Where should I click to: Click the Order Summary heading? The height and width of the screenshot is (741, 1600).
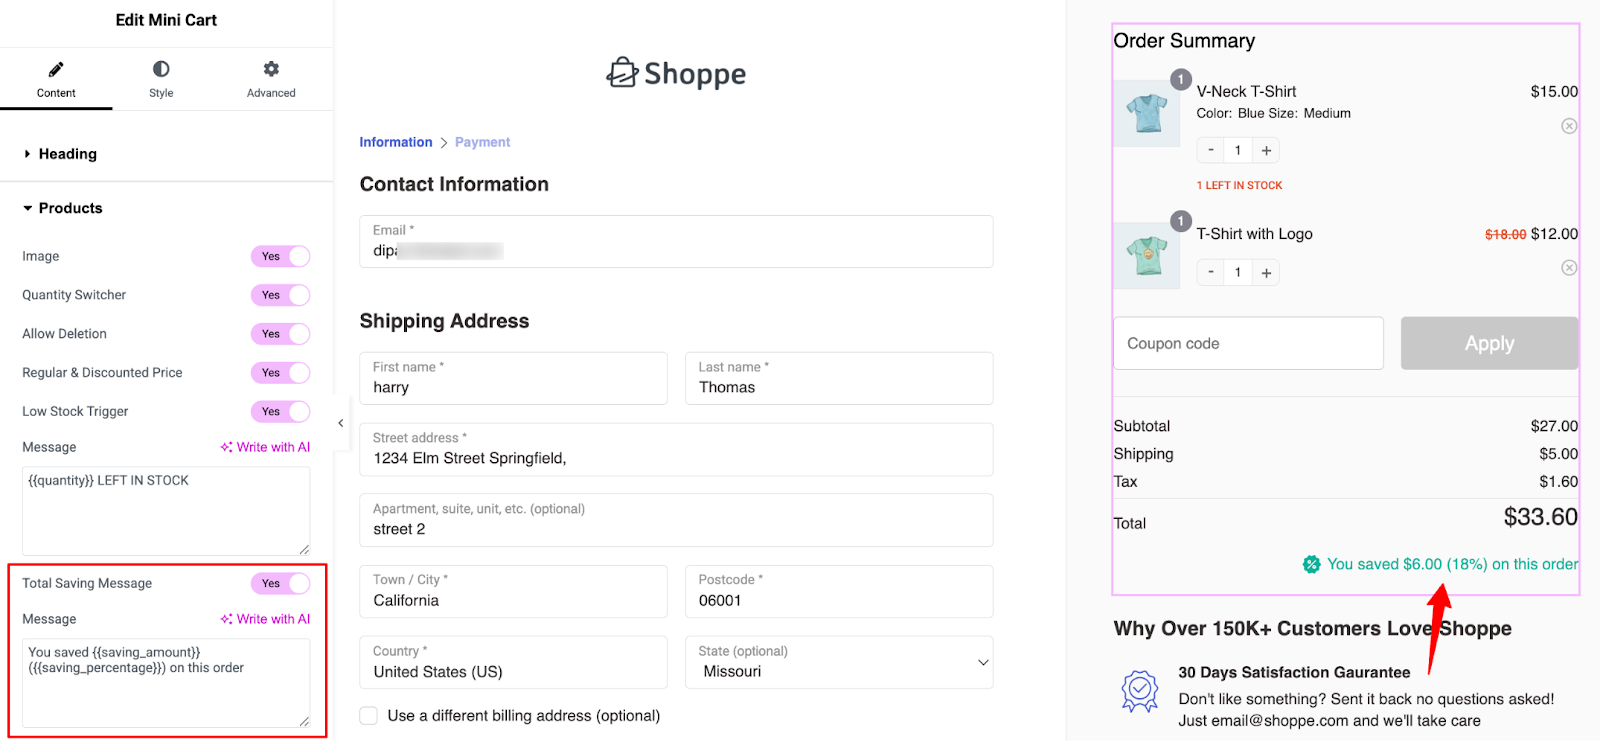(1184, 41)
